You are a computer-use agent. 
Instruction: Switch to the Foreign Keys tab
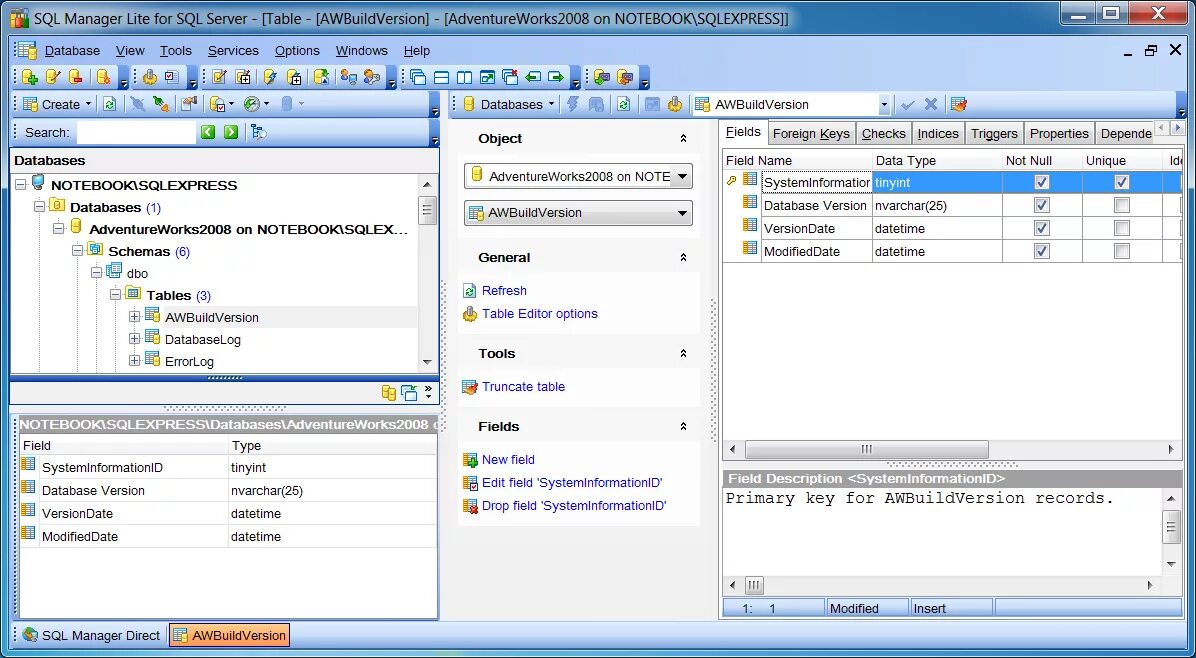[812, 133]
